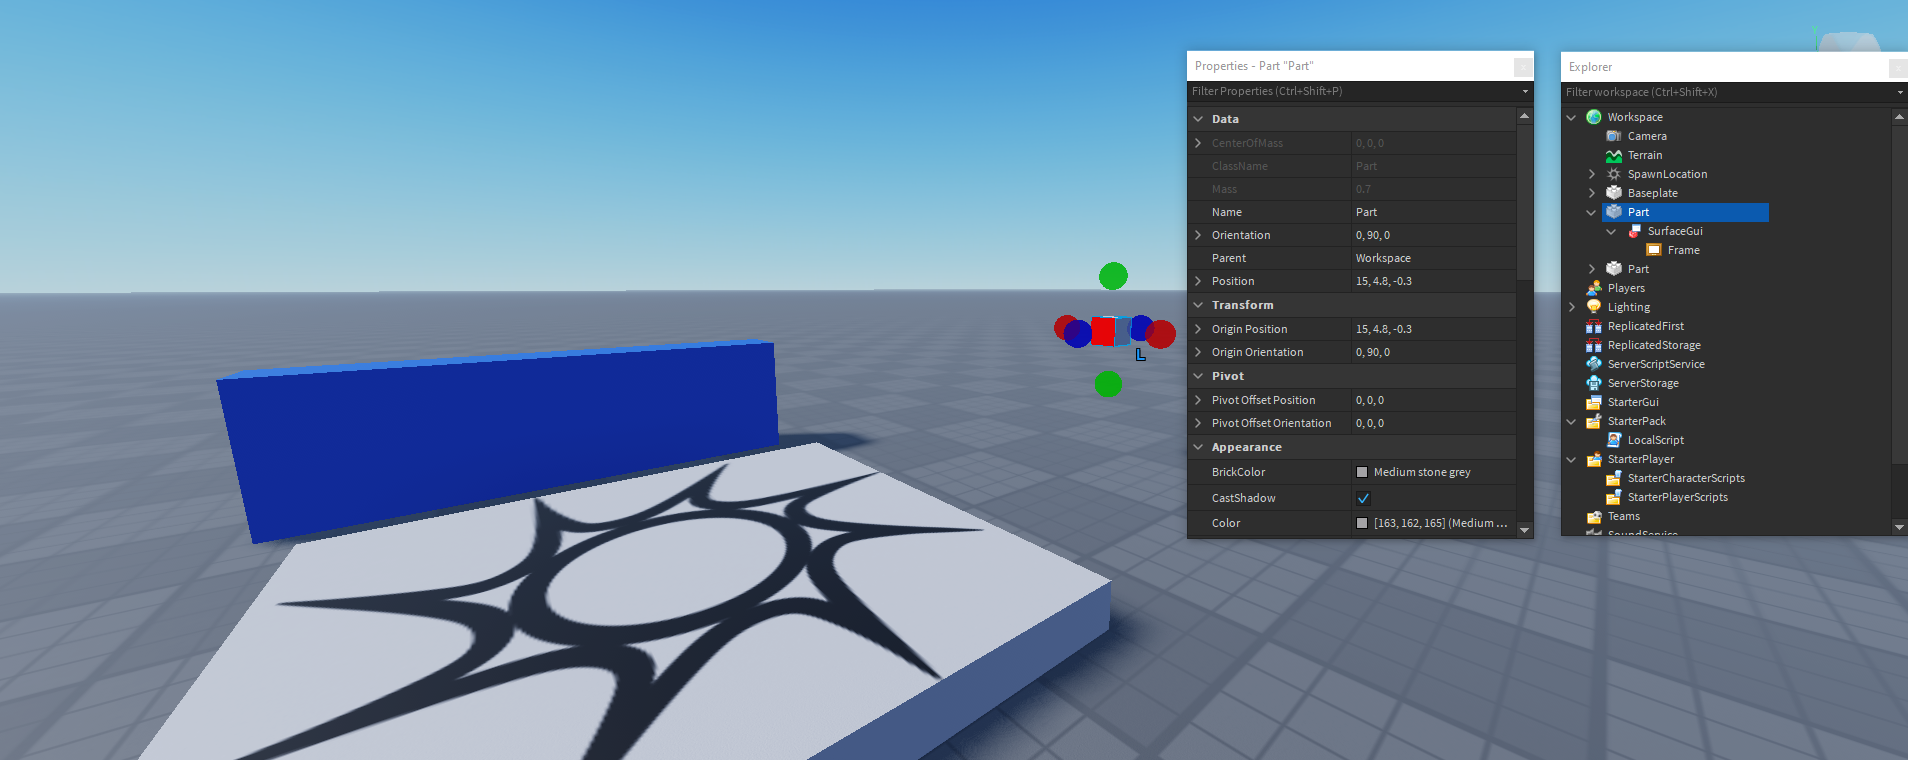Screen dimensions: 1908x760
Task: Expand the Origin Position property
Action: [1198, 329]
